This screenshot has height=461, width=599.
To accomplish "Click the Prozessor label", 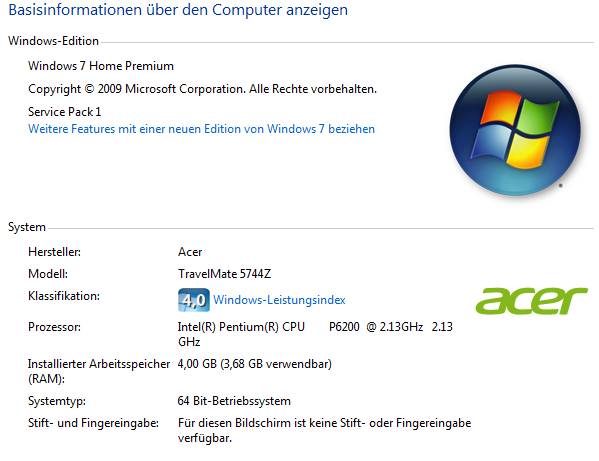I will (54, 327).
